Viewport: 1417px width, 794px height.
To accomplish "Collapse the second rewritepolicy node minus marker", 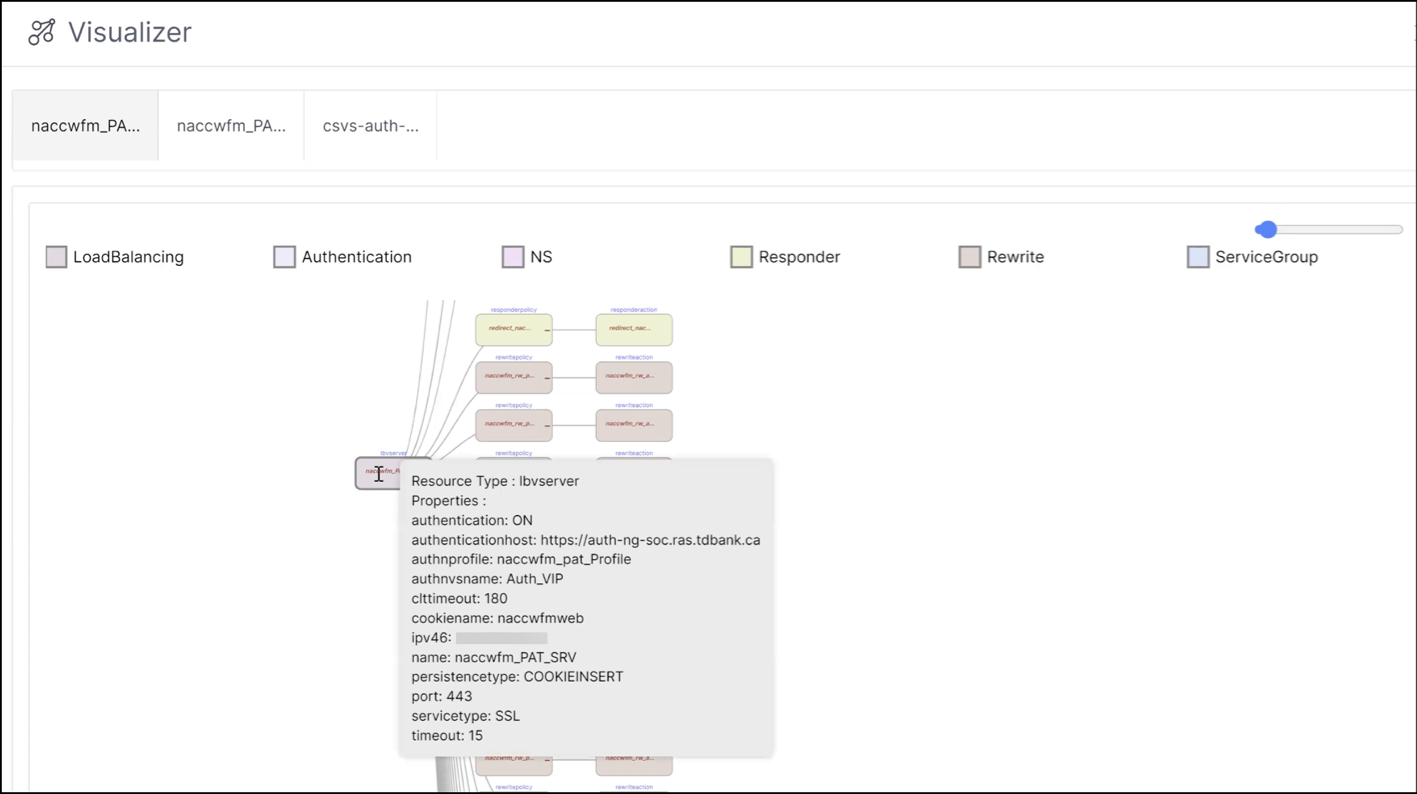I will (x=547, y=426).
